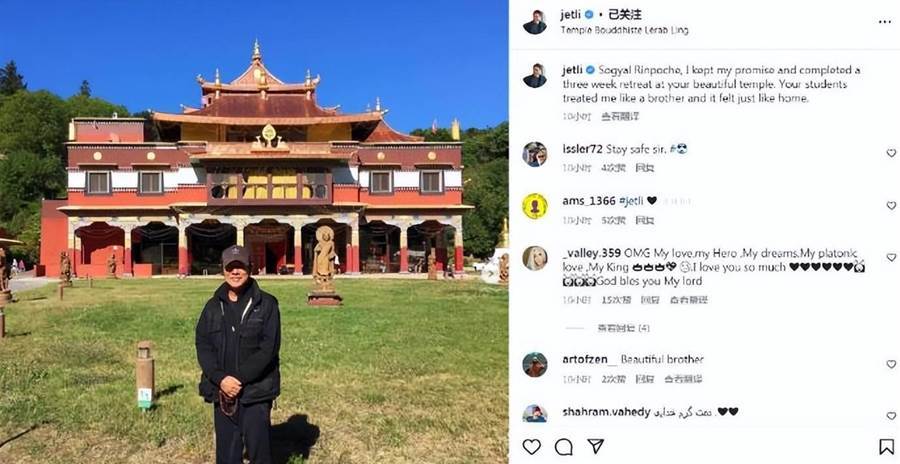The width and height of the screenshot is (900, 464).
Task: Like ams_1366's comment heart
Action: pos(891,205)
